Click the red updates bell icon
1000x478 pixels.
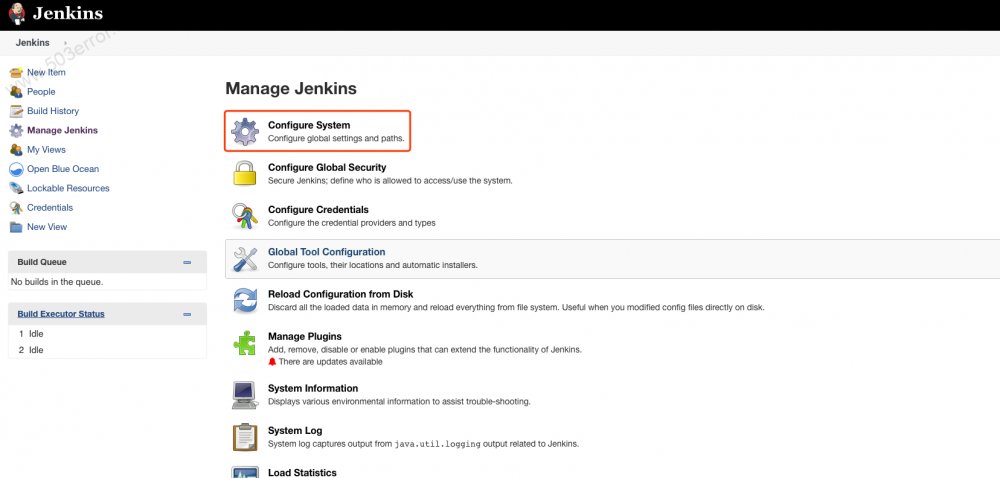coord(272,361)
